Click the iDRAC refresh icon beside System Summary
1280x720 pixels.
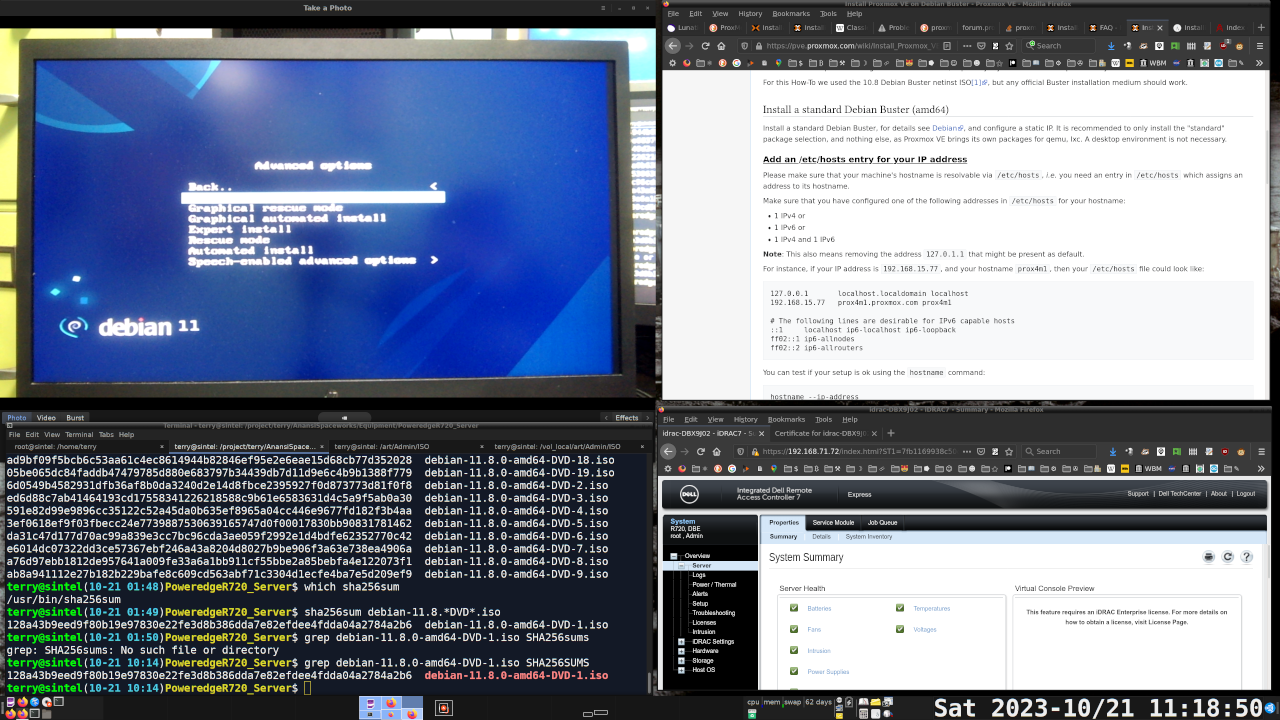pos(1228,557)
